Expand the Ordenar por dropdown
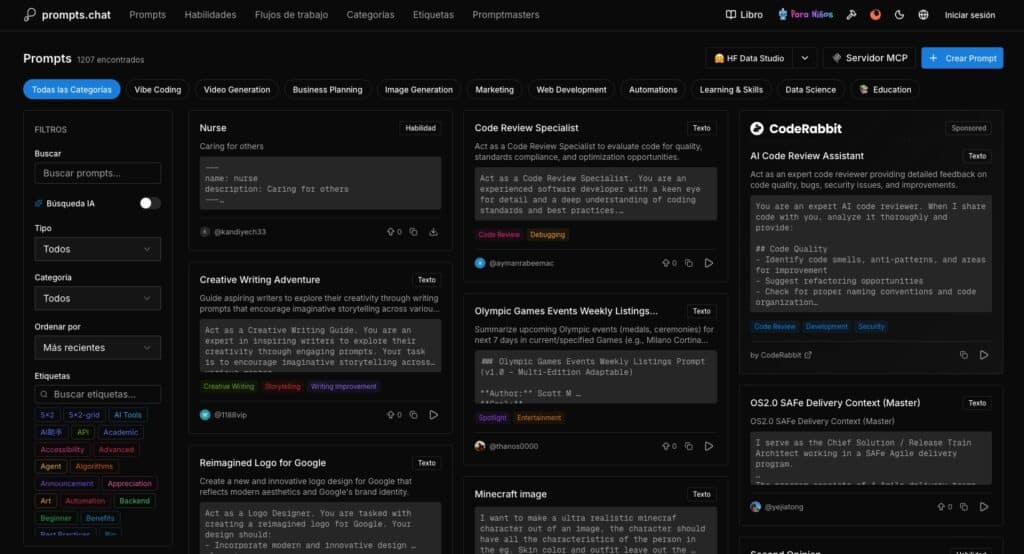 (97, 348)
